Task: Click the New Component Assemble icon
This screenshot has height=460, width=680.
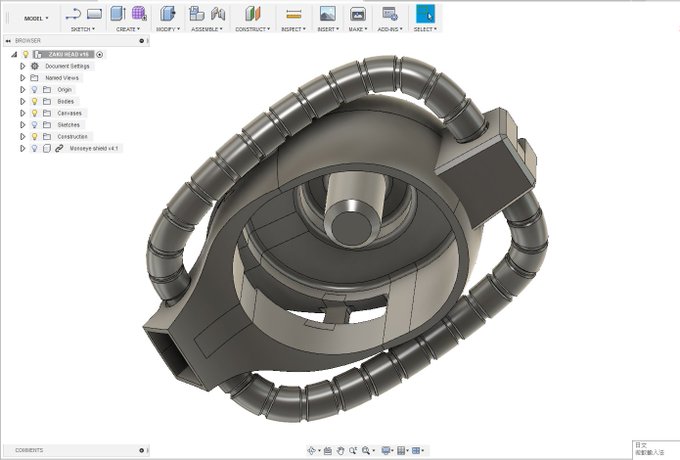Action: 197,14
